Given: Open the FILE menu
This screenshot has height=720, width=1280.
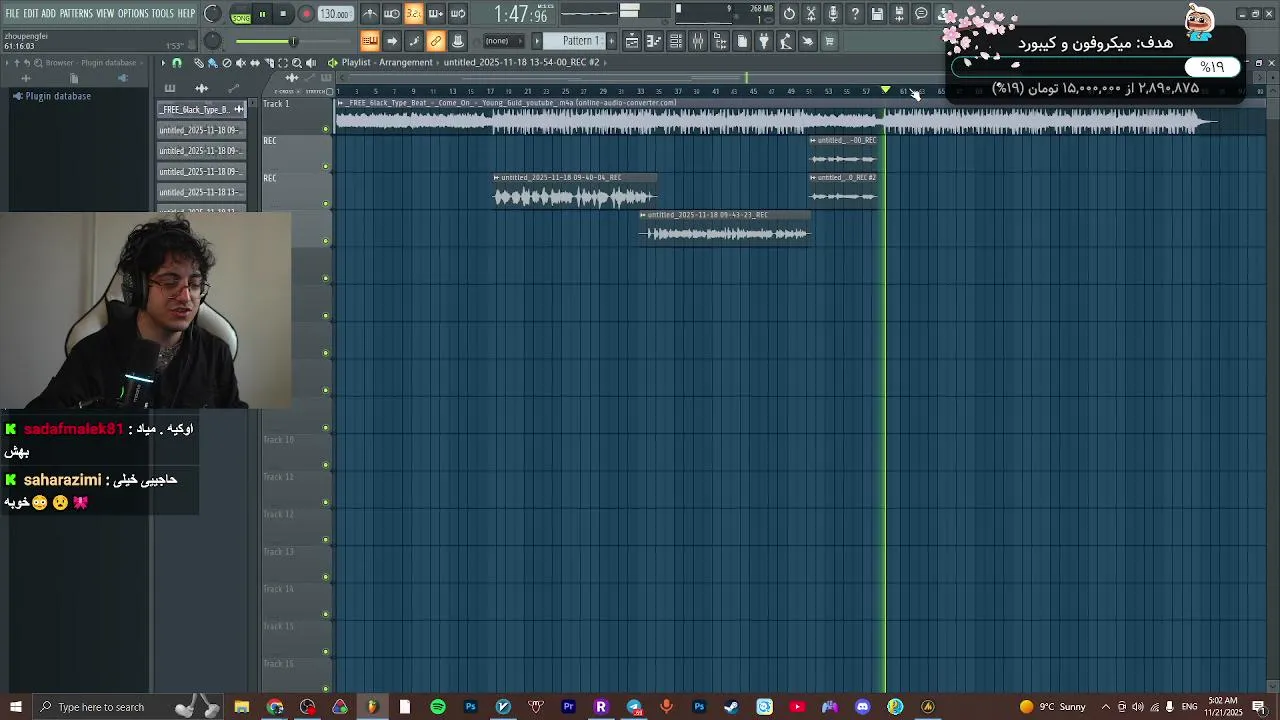Looking at the screenshot, I should coord(12,14).
